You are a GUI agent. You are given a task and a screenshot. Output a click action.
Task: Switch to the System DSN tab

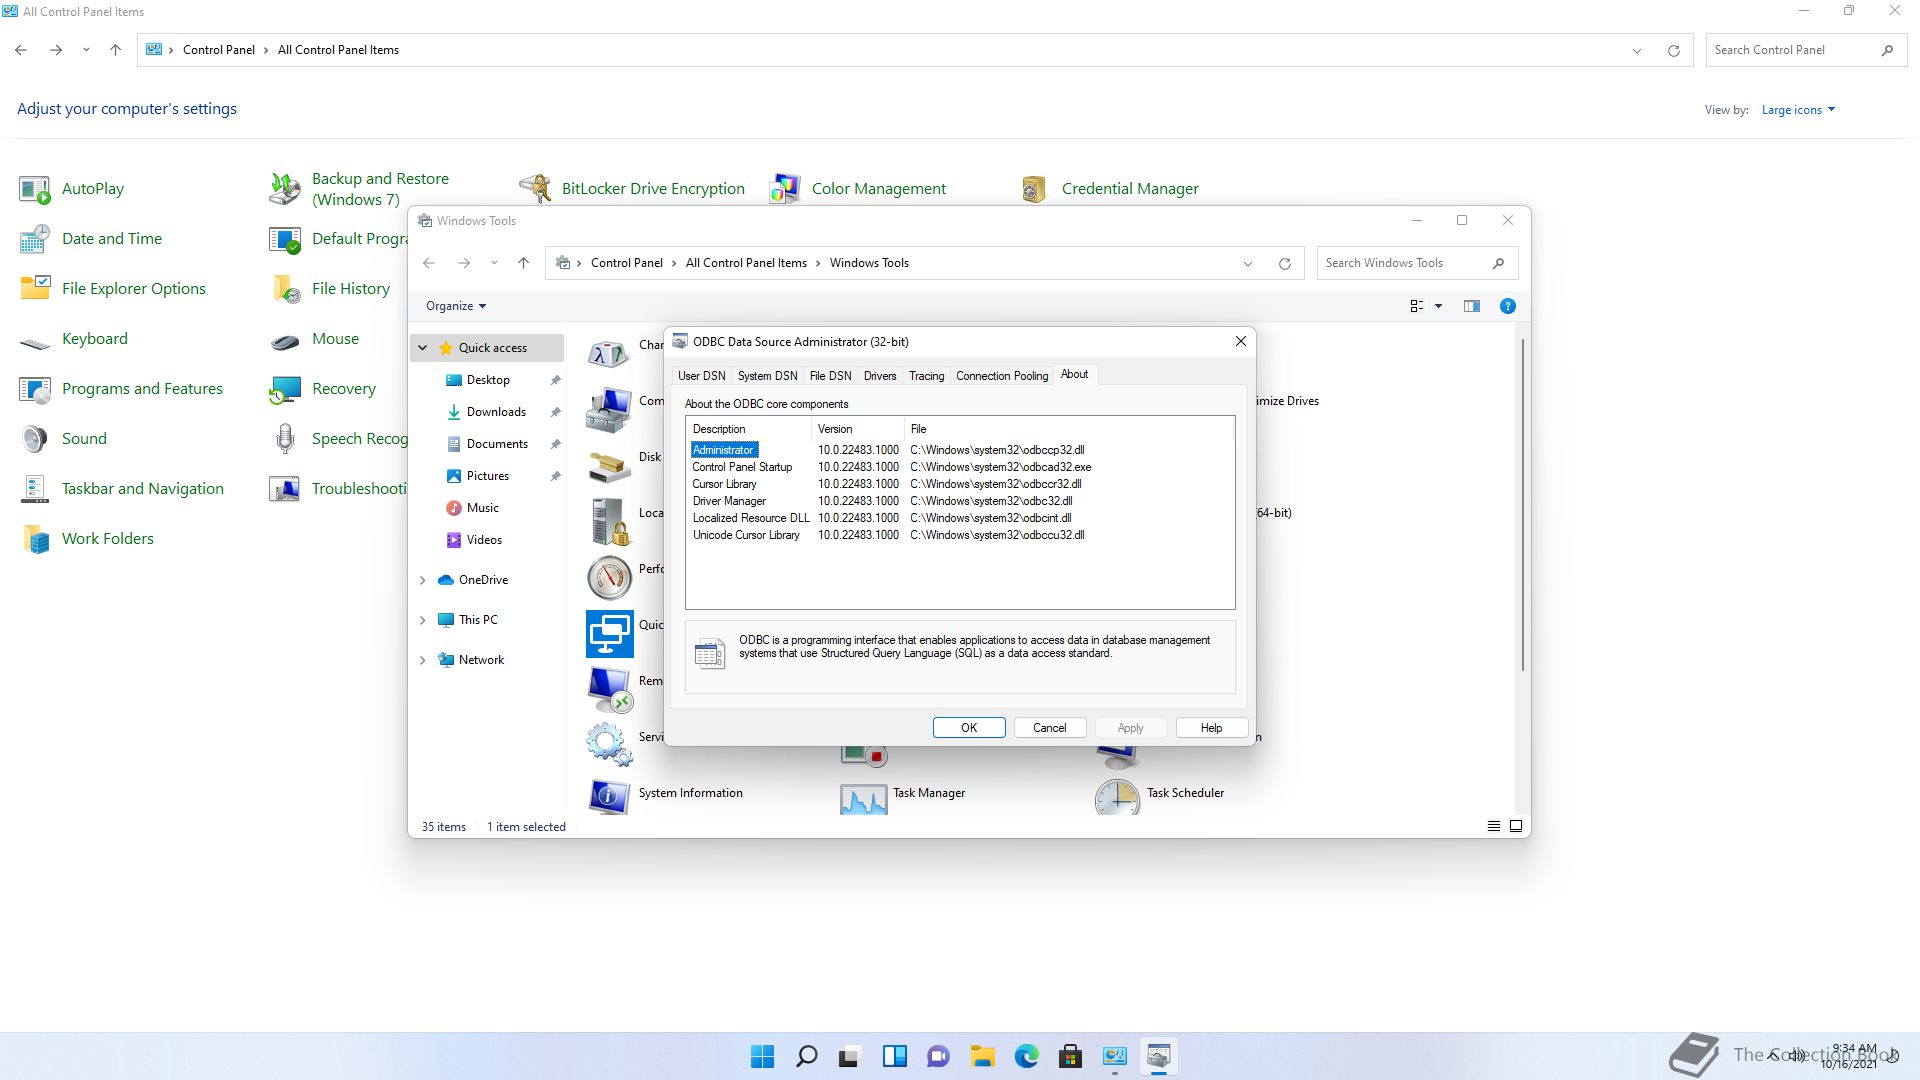(x=767, y=376)
